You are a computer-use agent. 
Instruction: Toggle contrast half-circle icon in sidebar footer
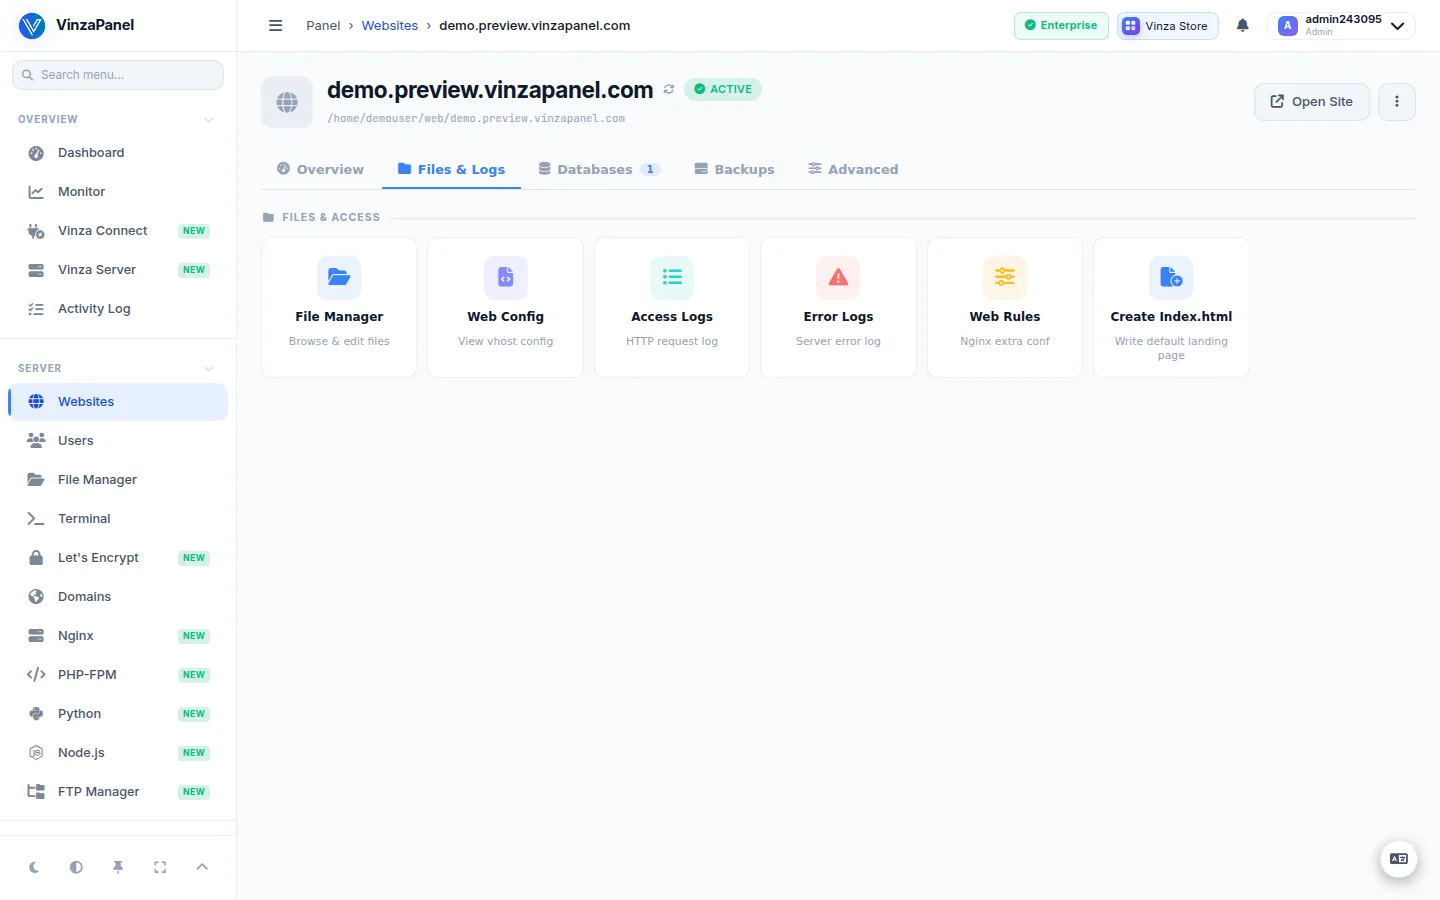point(76,867)
